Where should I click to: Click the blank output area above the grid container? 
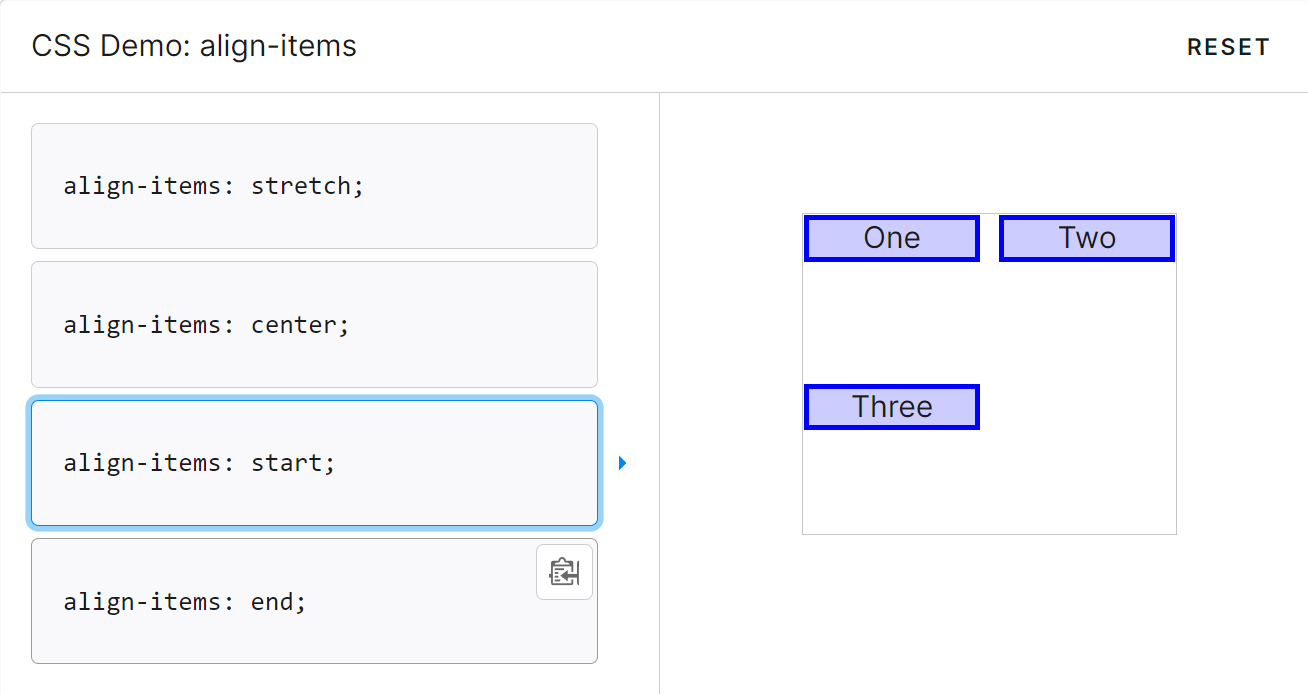coord(989,153)
